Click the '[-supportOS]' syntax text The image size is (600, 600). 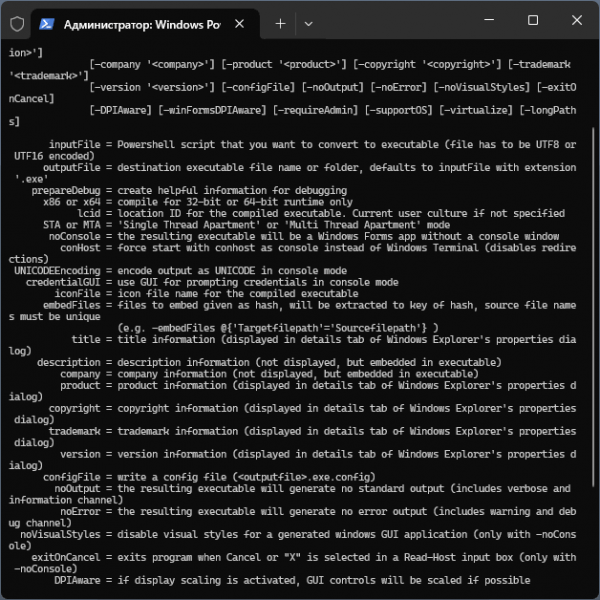pyautogui.click(x=398, y=110)
